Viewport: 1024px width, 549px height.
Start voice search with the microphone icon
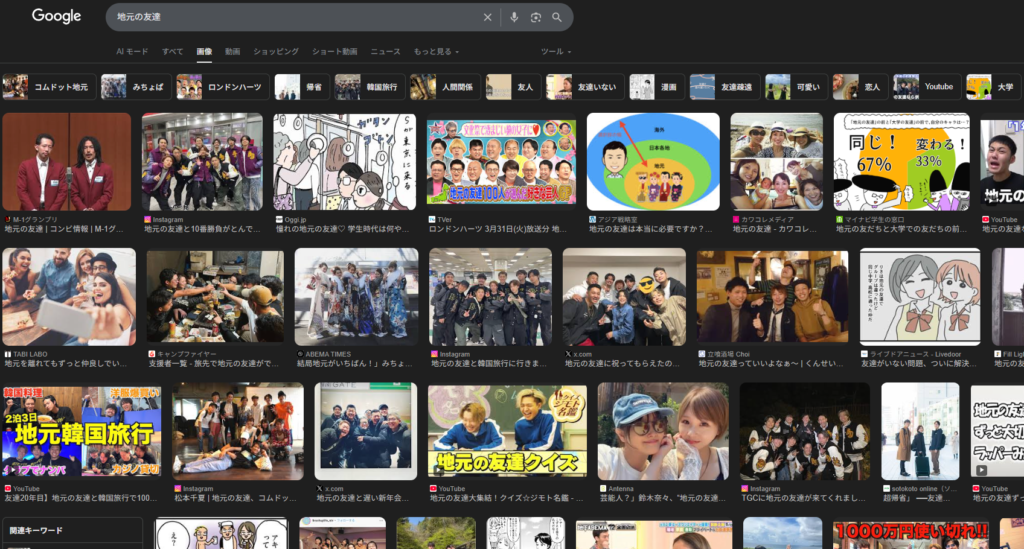pos(514,17)
